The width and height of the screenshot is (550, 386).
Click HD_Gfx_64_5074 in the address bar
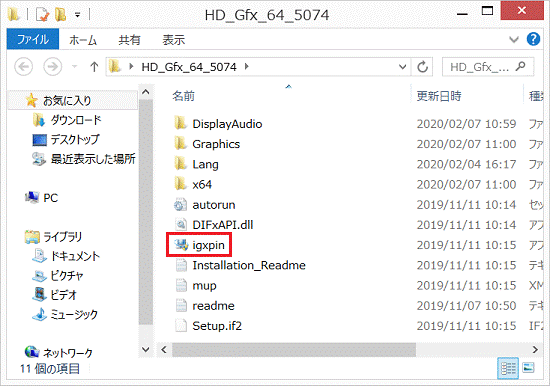[189, 67]
